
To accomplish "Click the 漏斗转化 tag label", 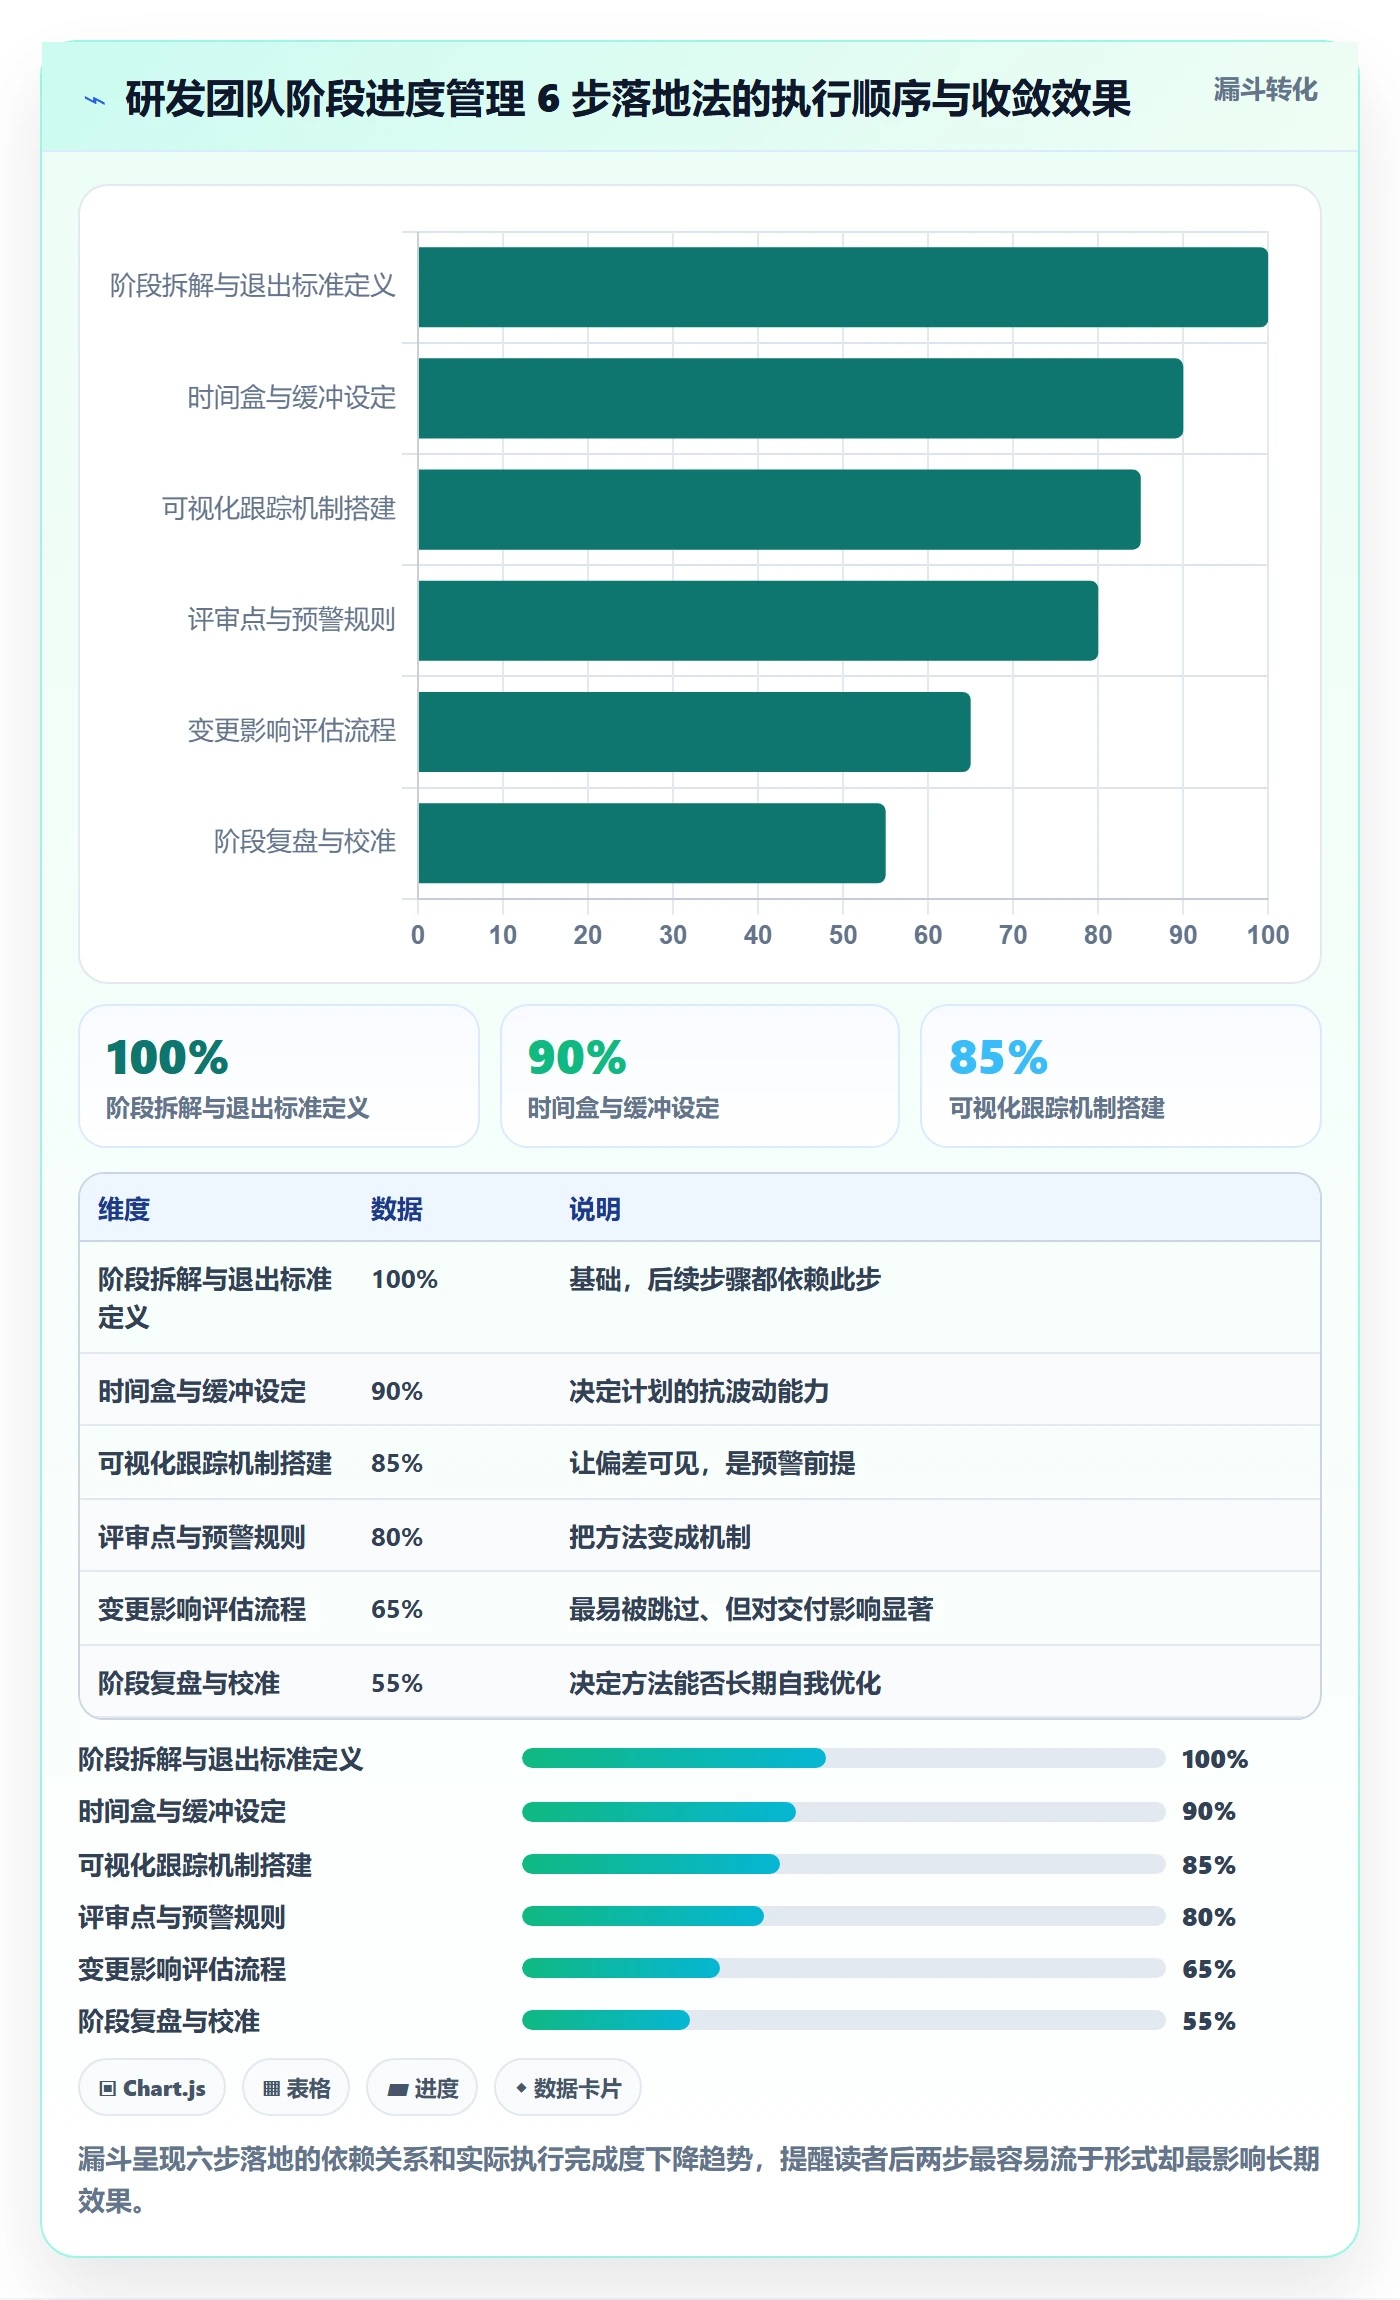I will [1265, 90].
